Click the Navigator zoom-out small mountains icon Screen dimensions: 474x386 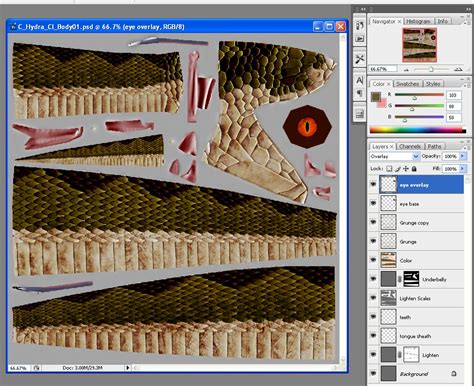pos(406,69)
